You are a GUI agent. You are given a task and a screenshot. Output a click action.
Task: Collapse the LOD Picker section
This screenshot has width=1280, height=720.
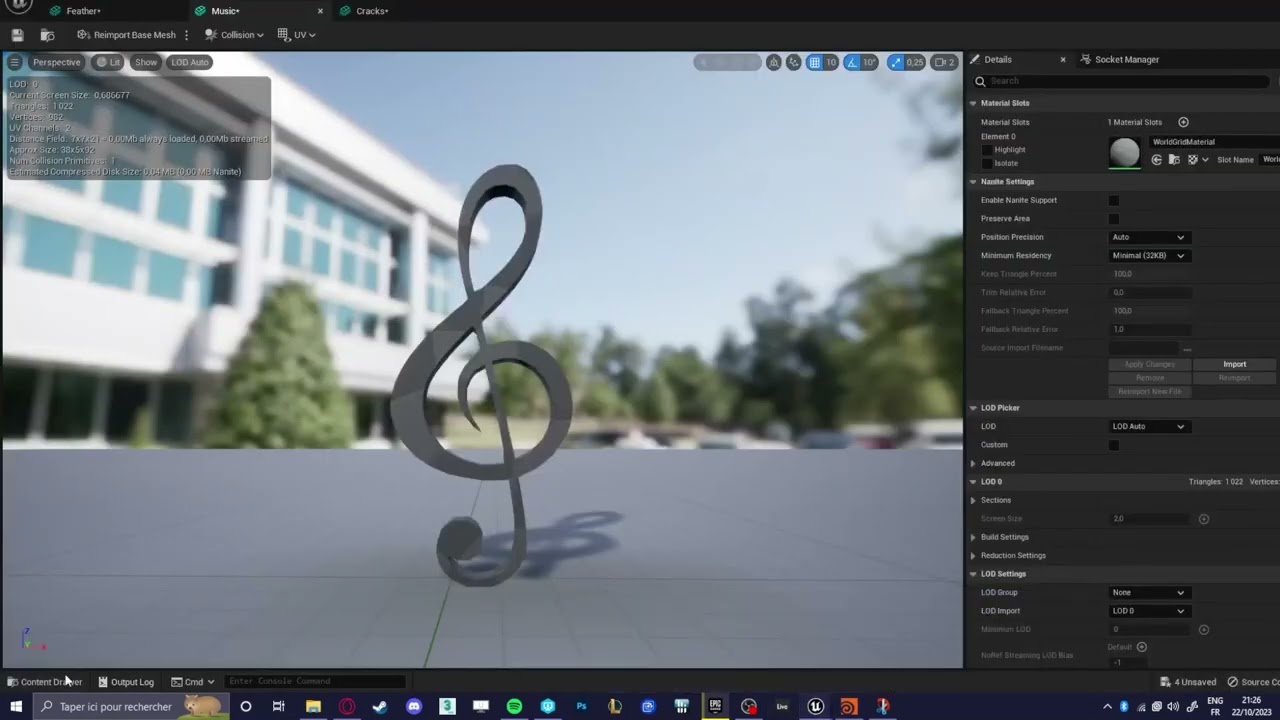click(973, 408)
